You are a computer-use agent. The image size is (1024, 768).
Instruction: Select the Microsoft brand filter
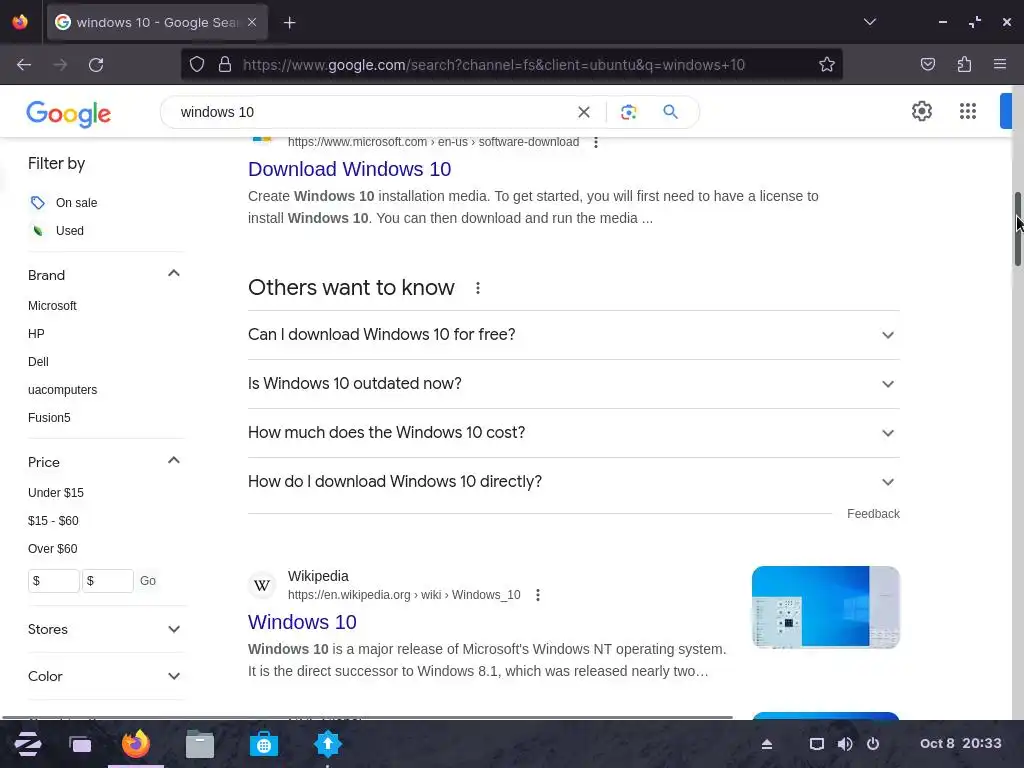point(52,306)
